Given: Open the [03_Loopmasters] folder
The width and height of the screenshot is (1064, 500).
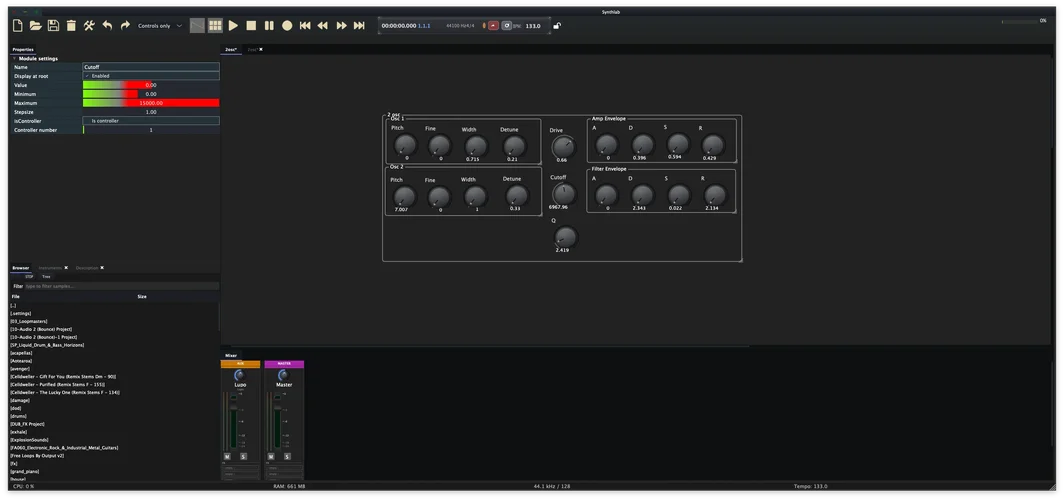Looking at the screenshot, I should coord(29,321).
